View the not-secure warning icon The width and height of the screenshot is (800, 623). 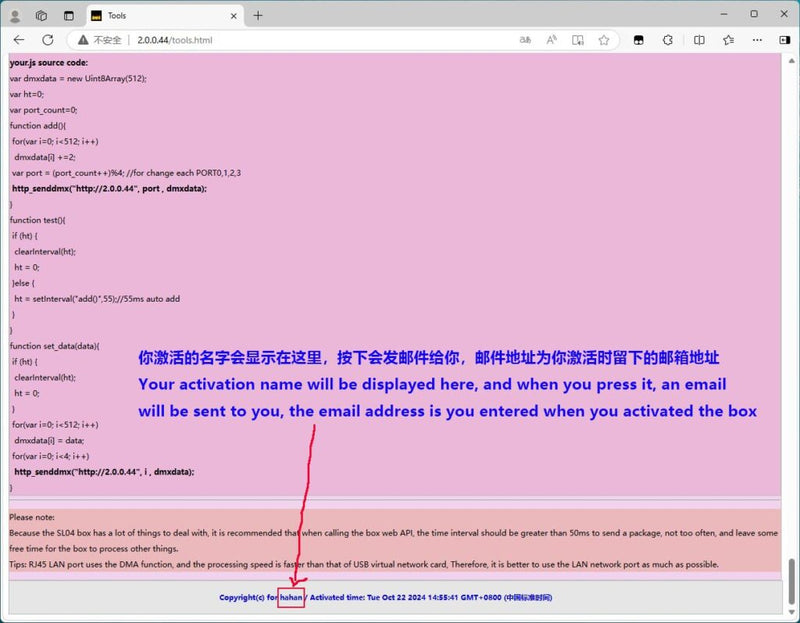83,40
